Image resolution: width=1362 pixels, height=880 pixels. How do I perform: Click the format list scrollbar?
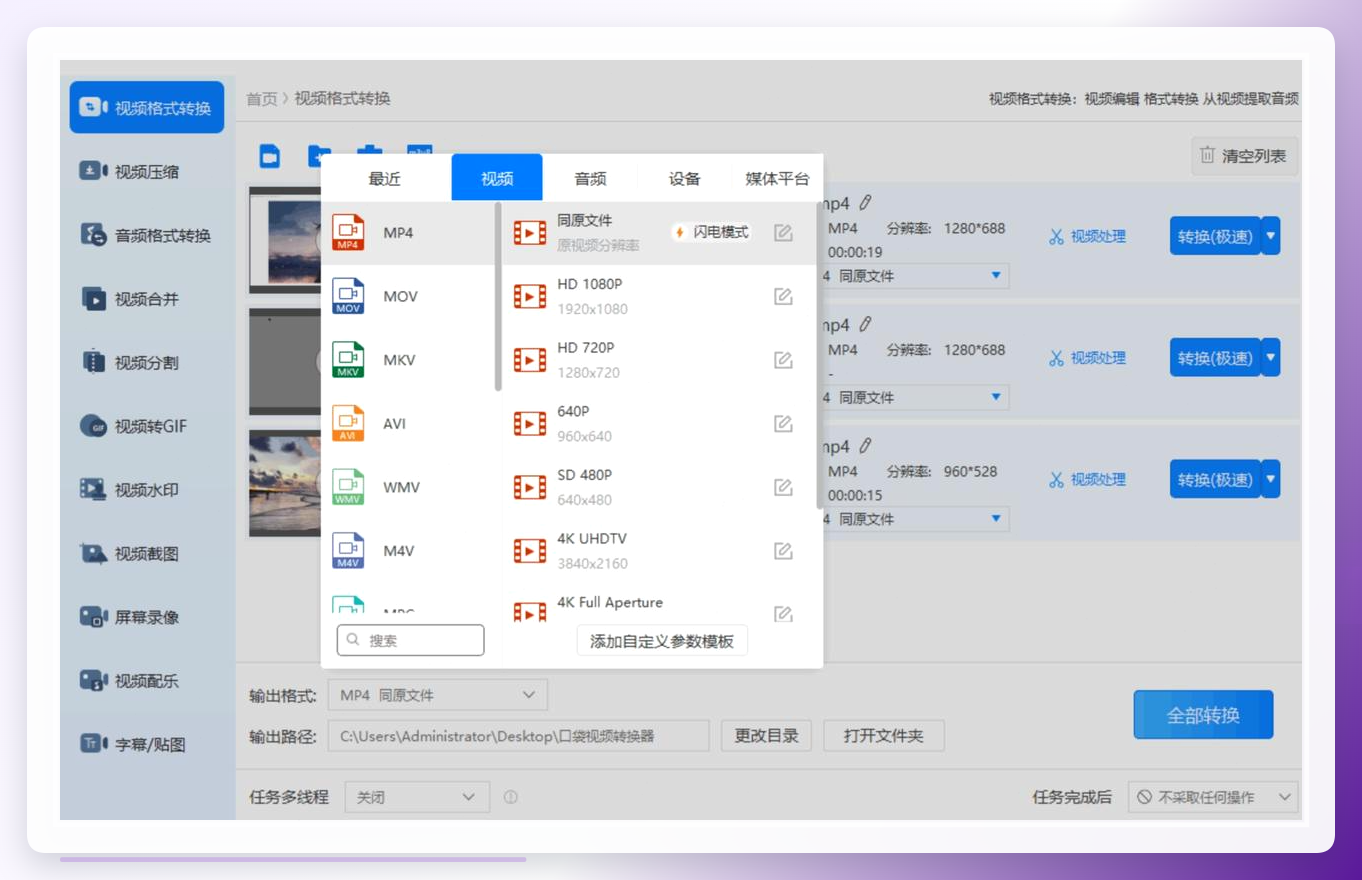pos(498,297)
